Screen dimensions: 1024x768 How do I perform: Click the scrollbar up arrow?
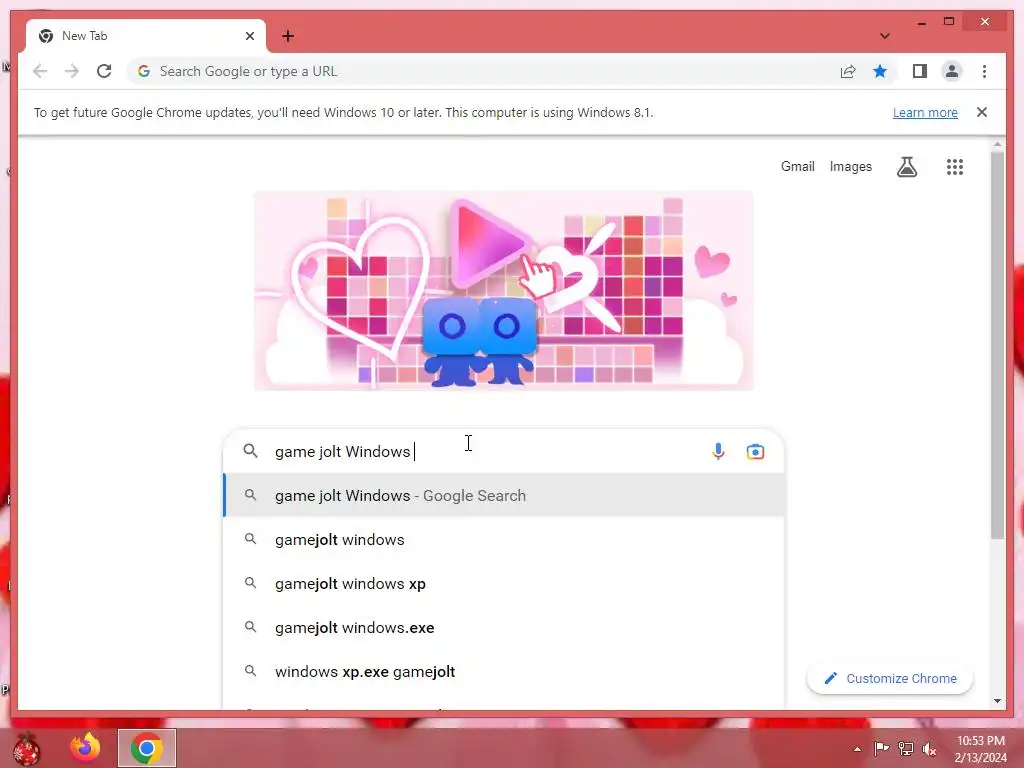[997, 144]
